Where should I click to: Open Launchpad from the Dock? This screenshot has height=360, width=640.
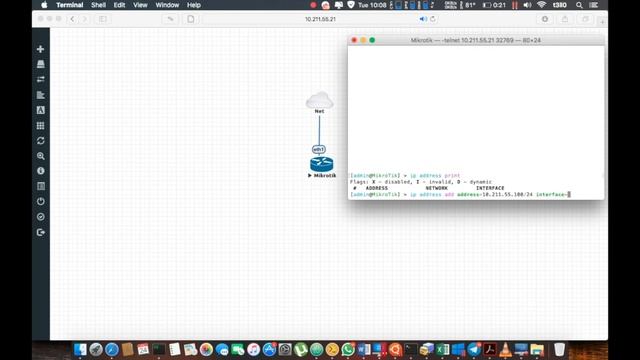pos(96,349)
